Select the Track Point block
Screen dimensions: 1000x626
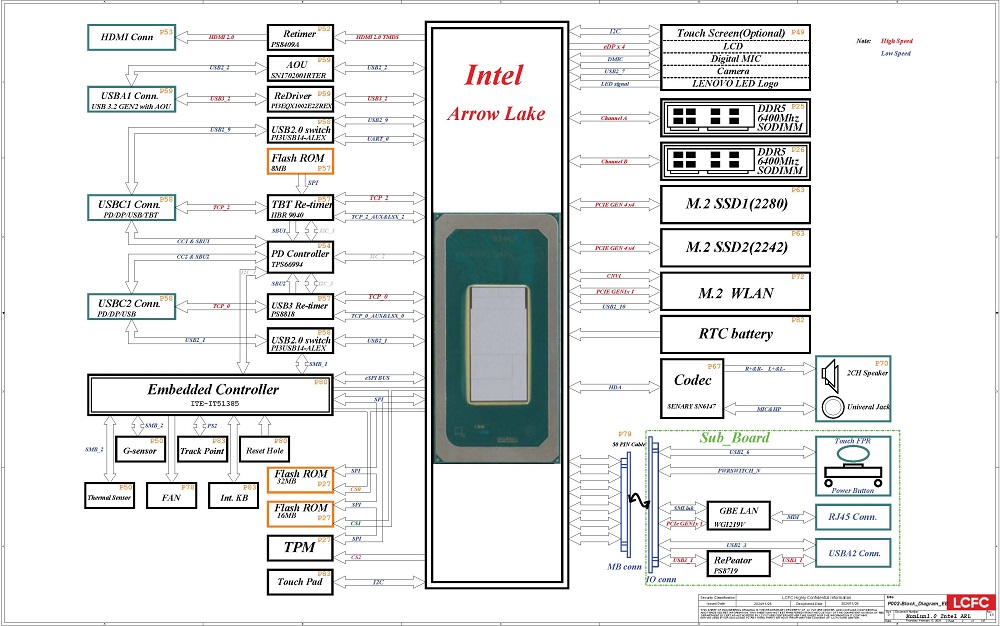(x=202, y=449)
